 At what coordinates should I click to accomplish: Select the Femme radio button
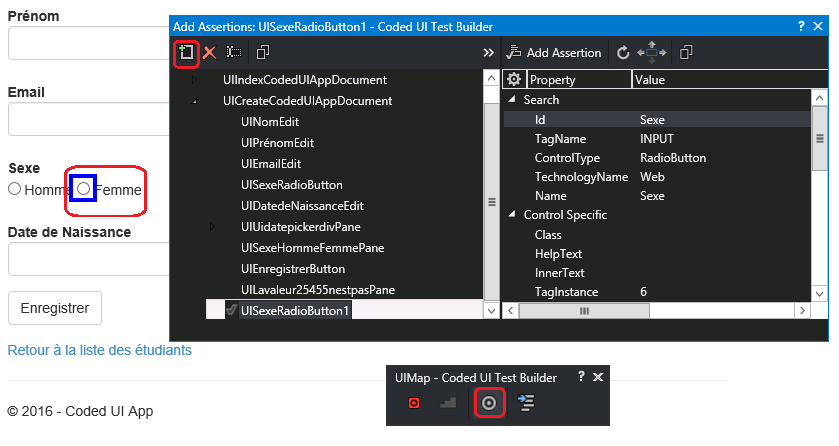[84, 188]
